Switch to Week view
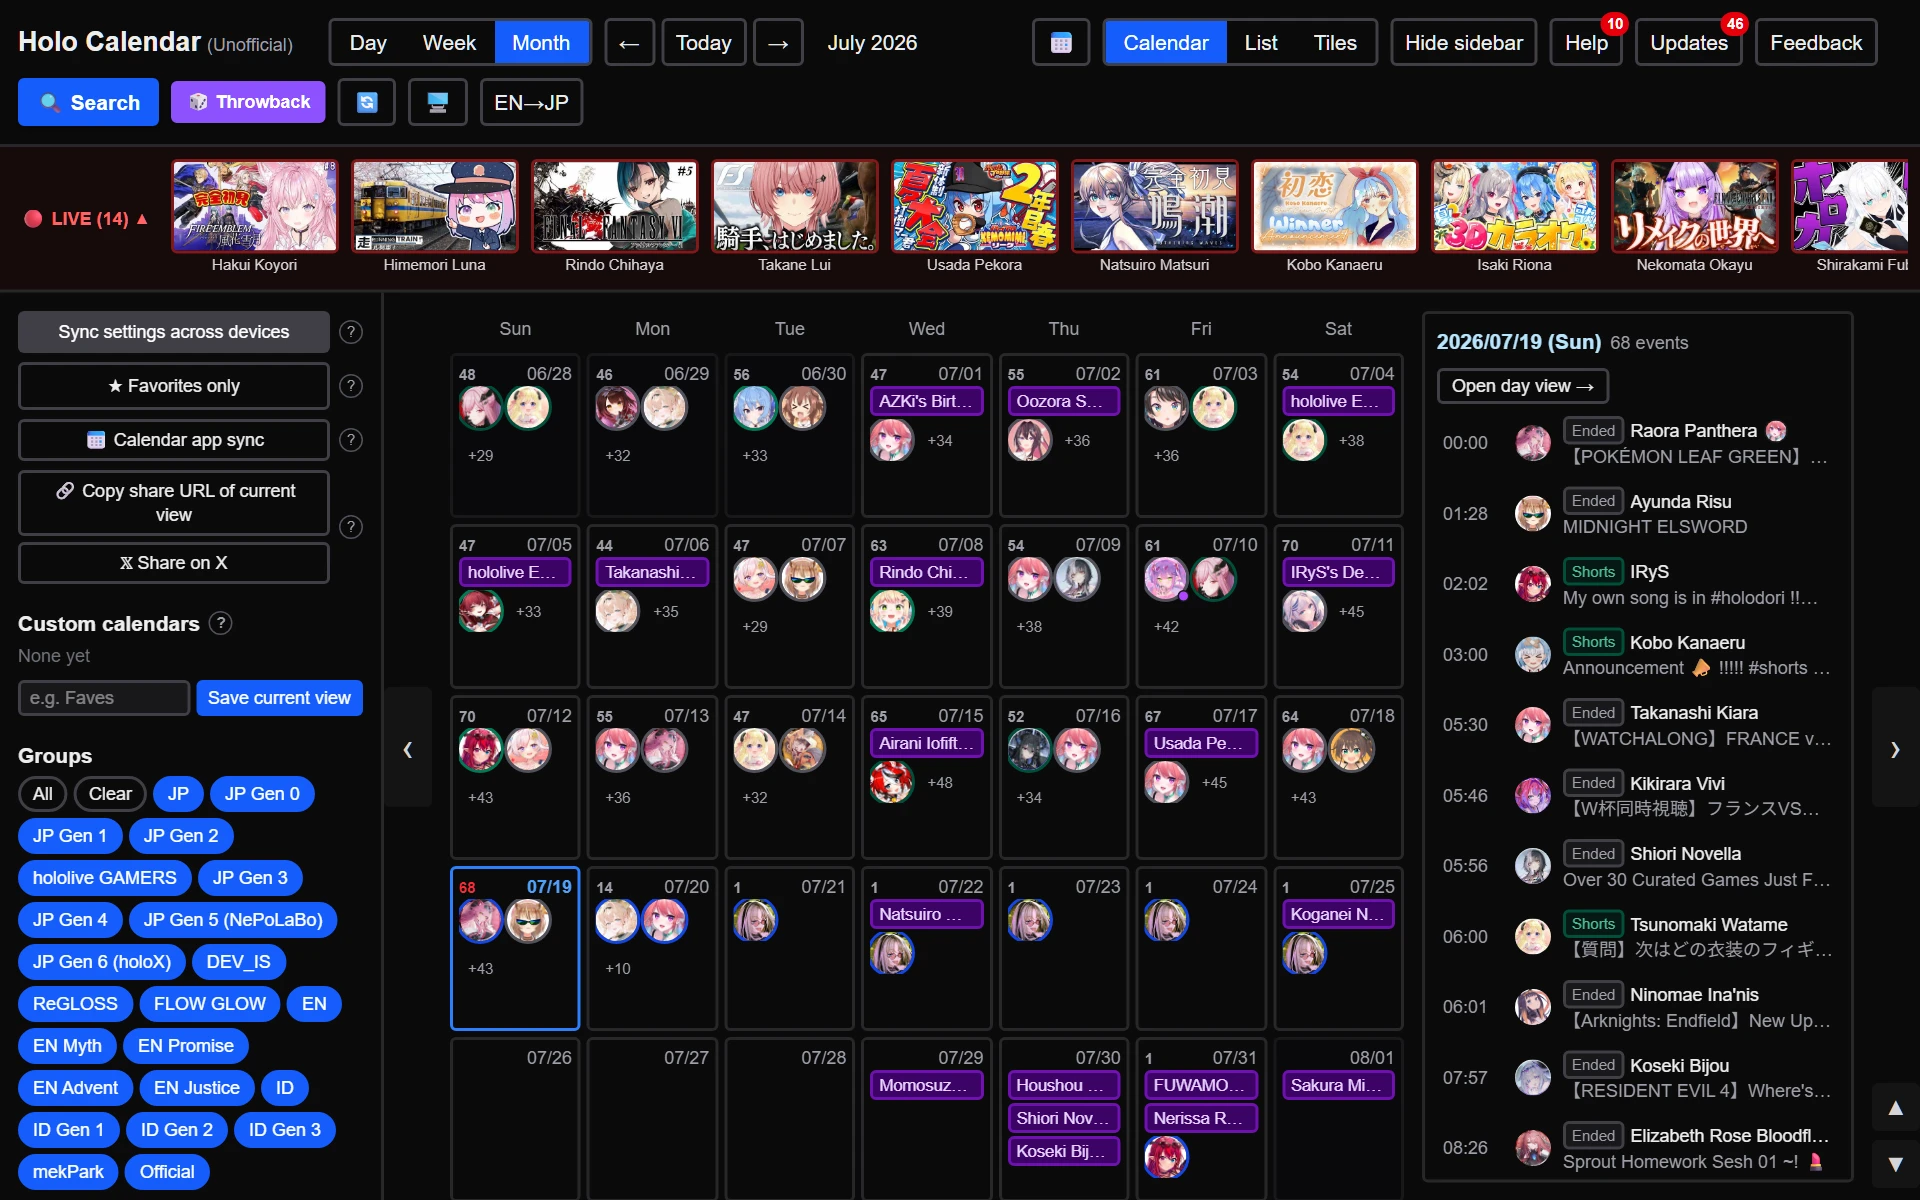 (449, 43)
